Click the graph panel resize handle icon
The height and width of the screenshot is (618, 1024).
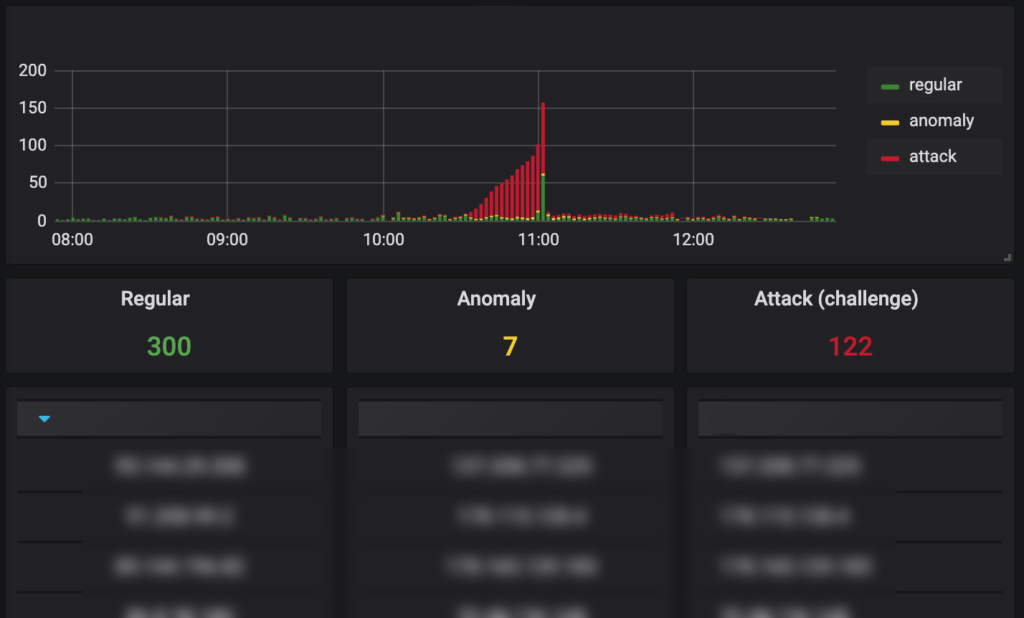[1007, 258]
